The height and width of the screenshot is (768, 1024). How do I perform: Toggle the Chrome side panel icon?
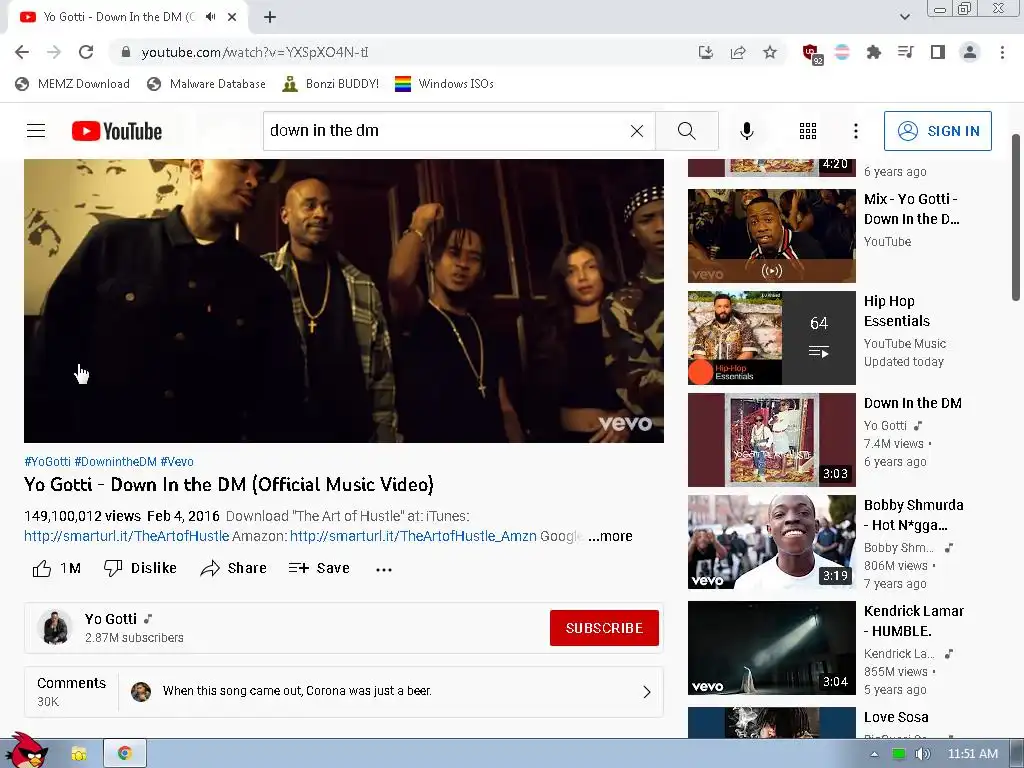[x=938, y=52]
